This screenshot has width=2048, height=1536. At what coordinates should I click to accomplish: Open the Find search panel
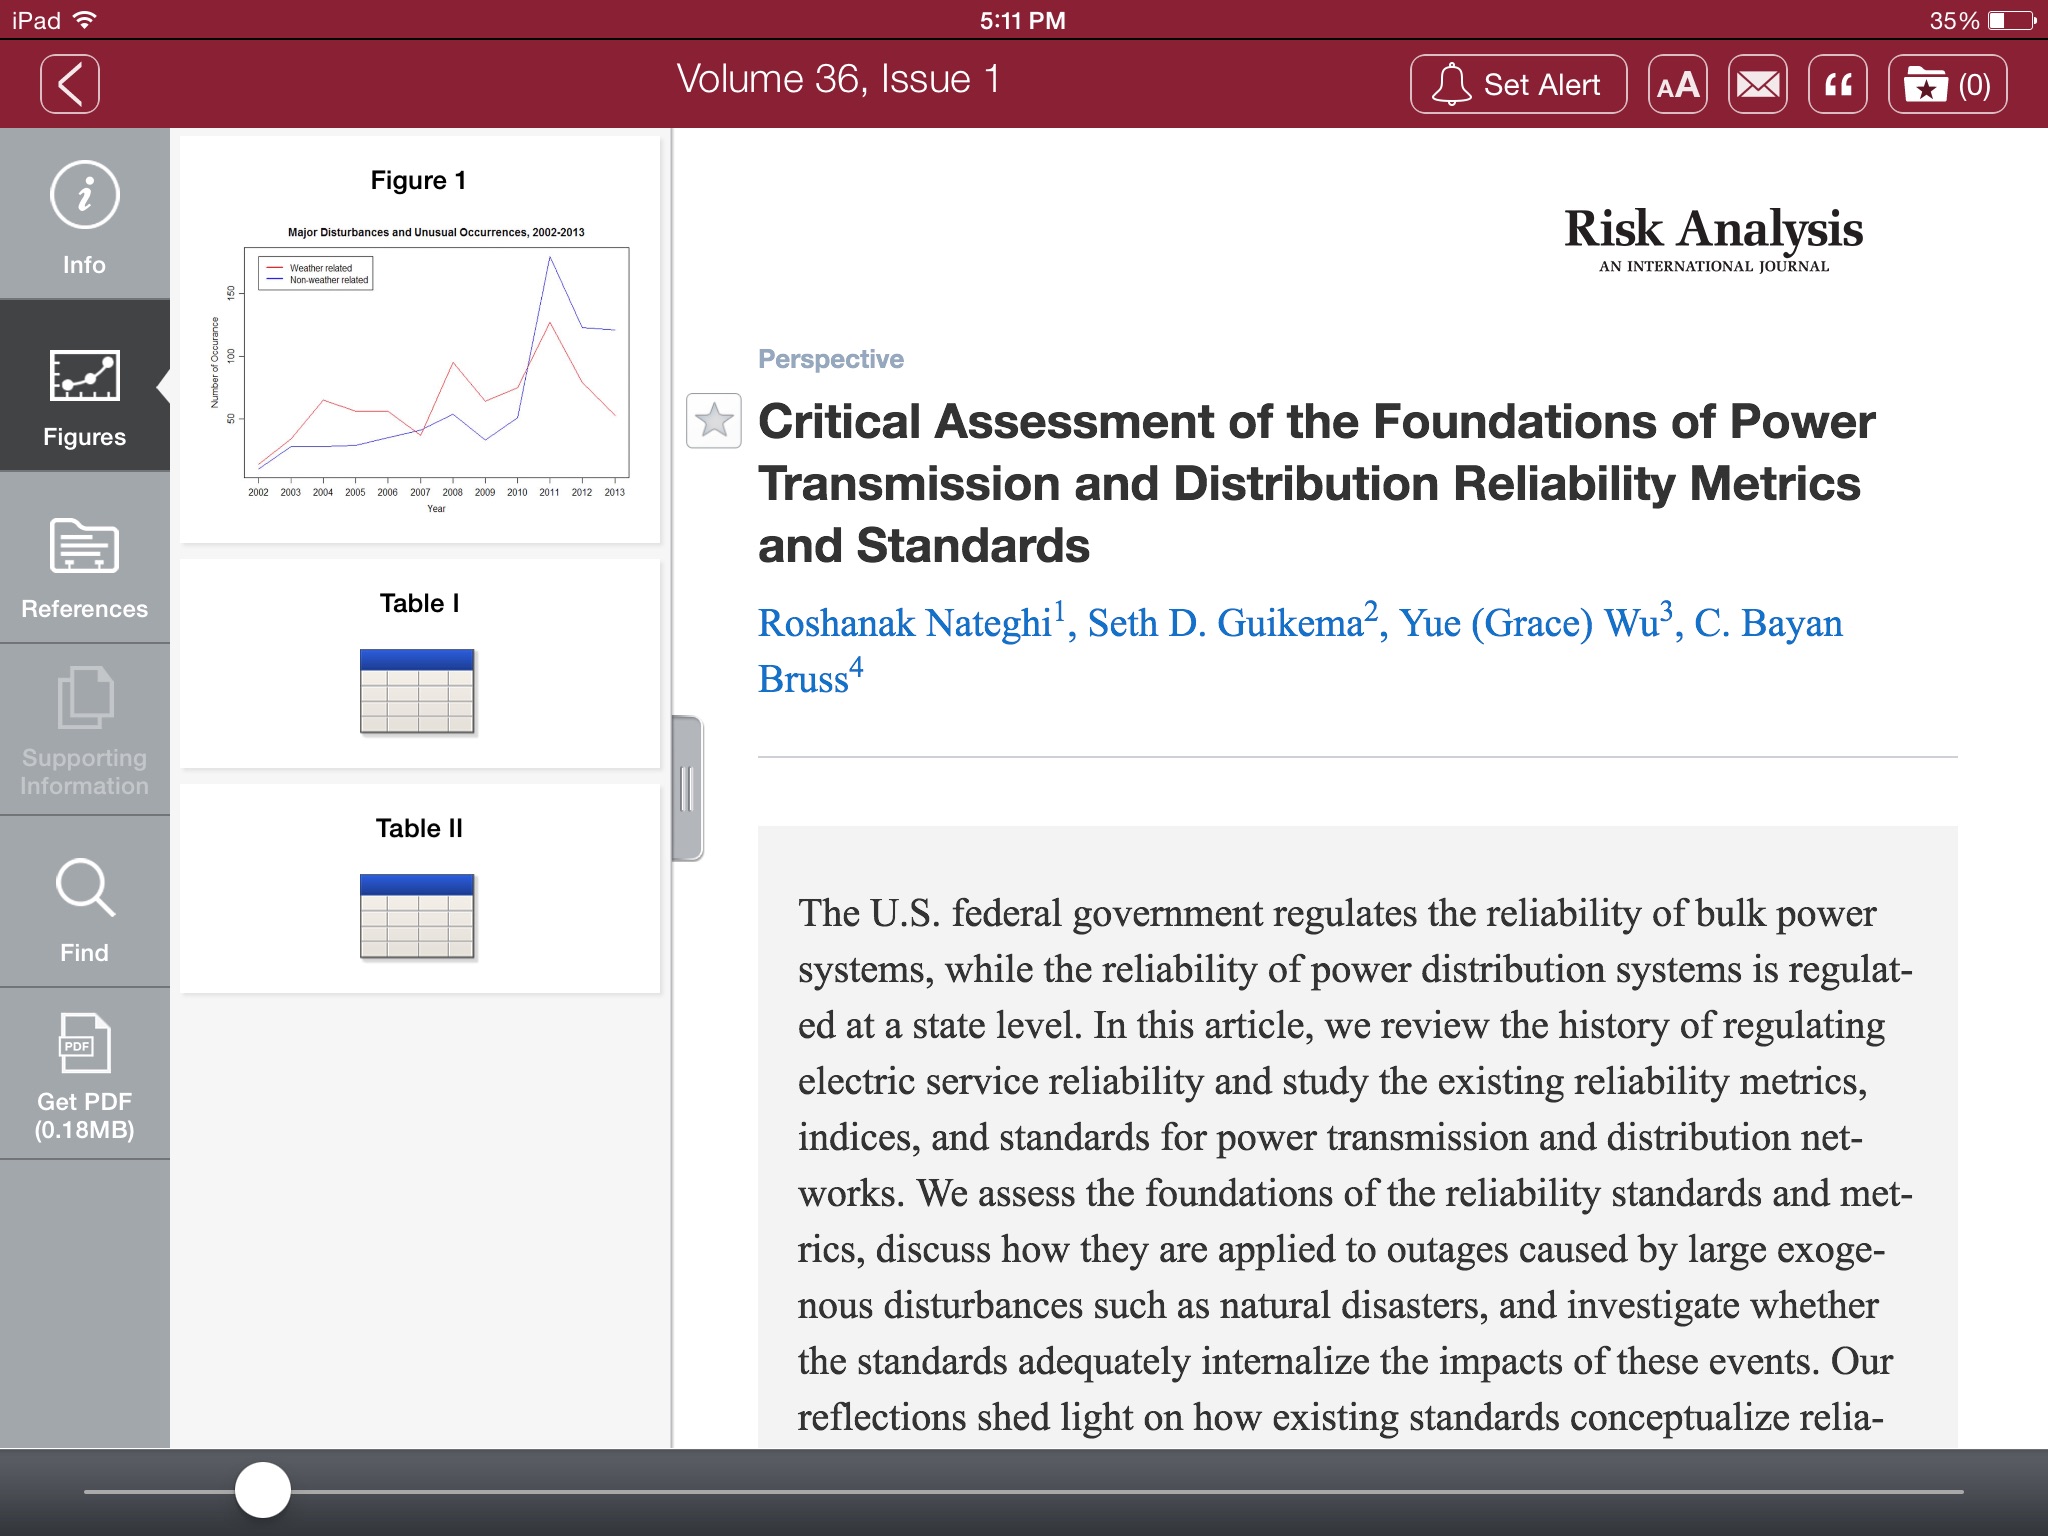pyautogui.click(x=84, y=908)
